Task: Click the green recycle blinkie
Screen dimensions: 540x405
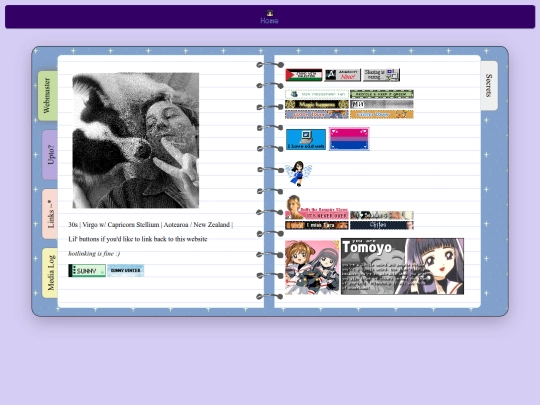Action: (382, 94)
